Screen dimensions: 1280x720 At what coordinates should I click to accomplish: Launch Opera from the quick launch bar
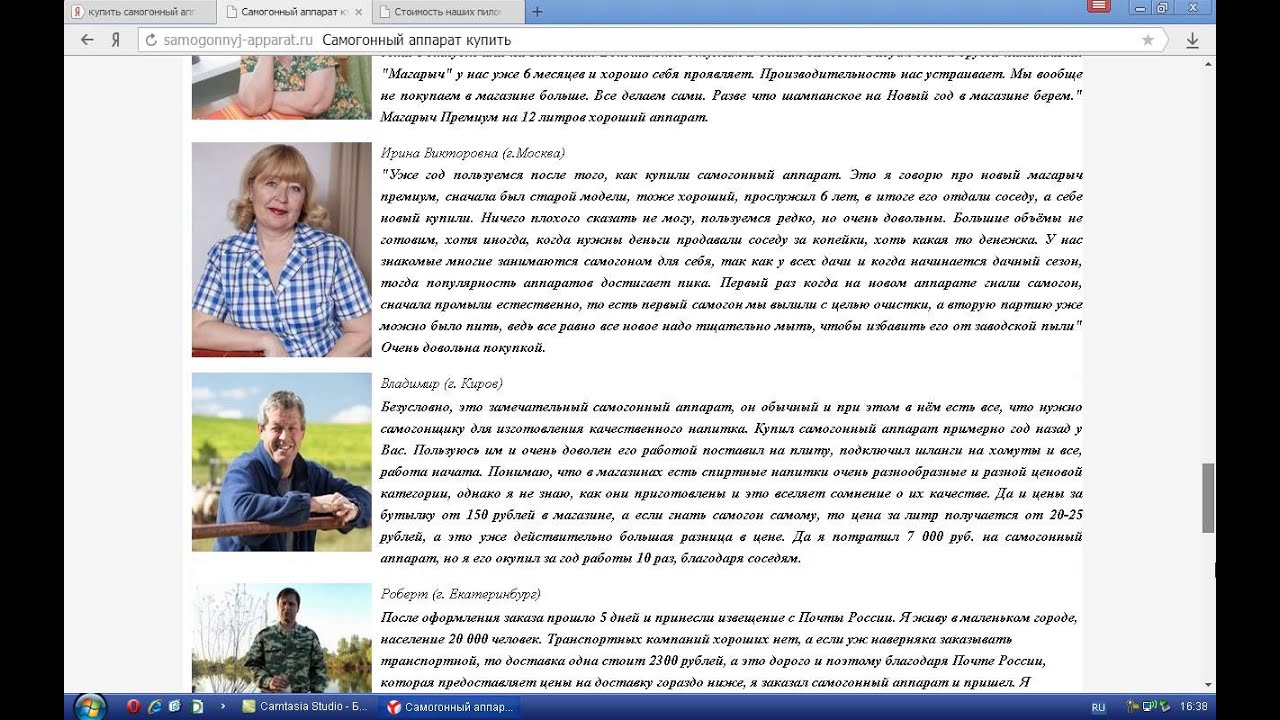tap(134, 706)
